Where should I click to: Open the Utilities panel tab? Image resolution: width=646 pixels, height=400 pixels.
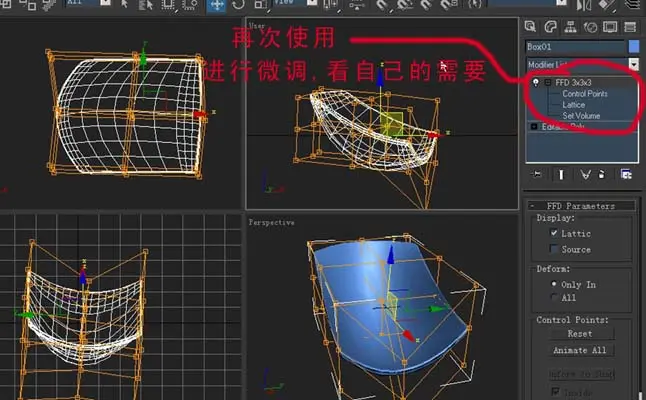point(630,27)
